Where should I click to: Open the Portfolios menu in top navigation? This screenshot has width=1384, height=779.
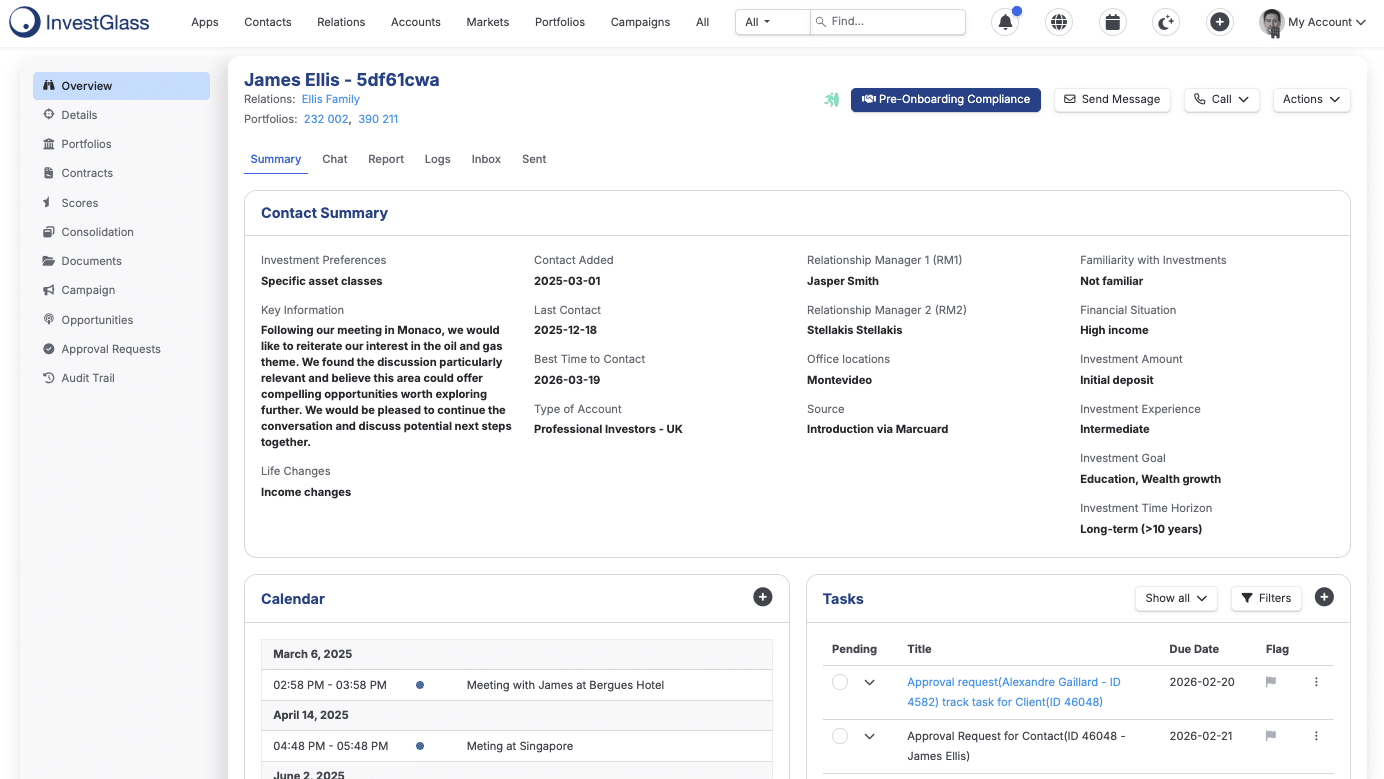560,22
